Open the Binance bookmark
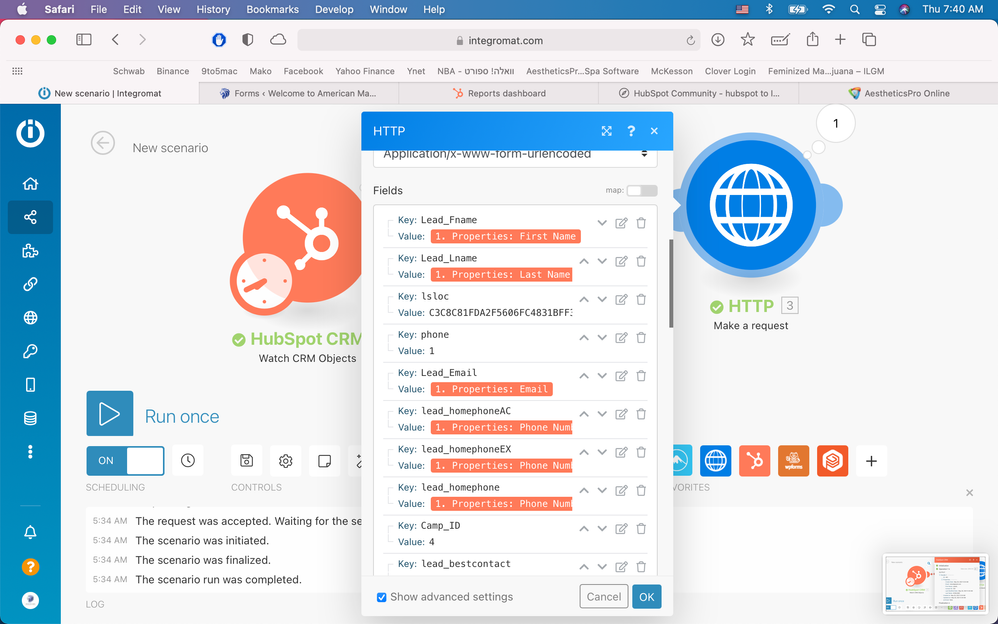Viewport: 998px width, 624px height. point(172,71)
